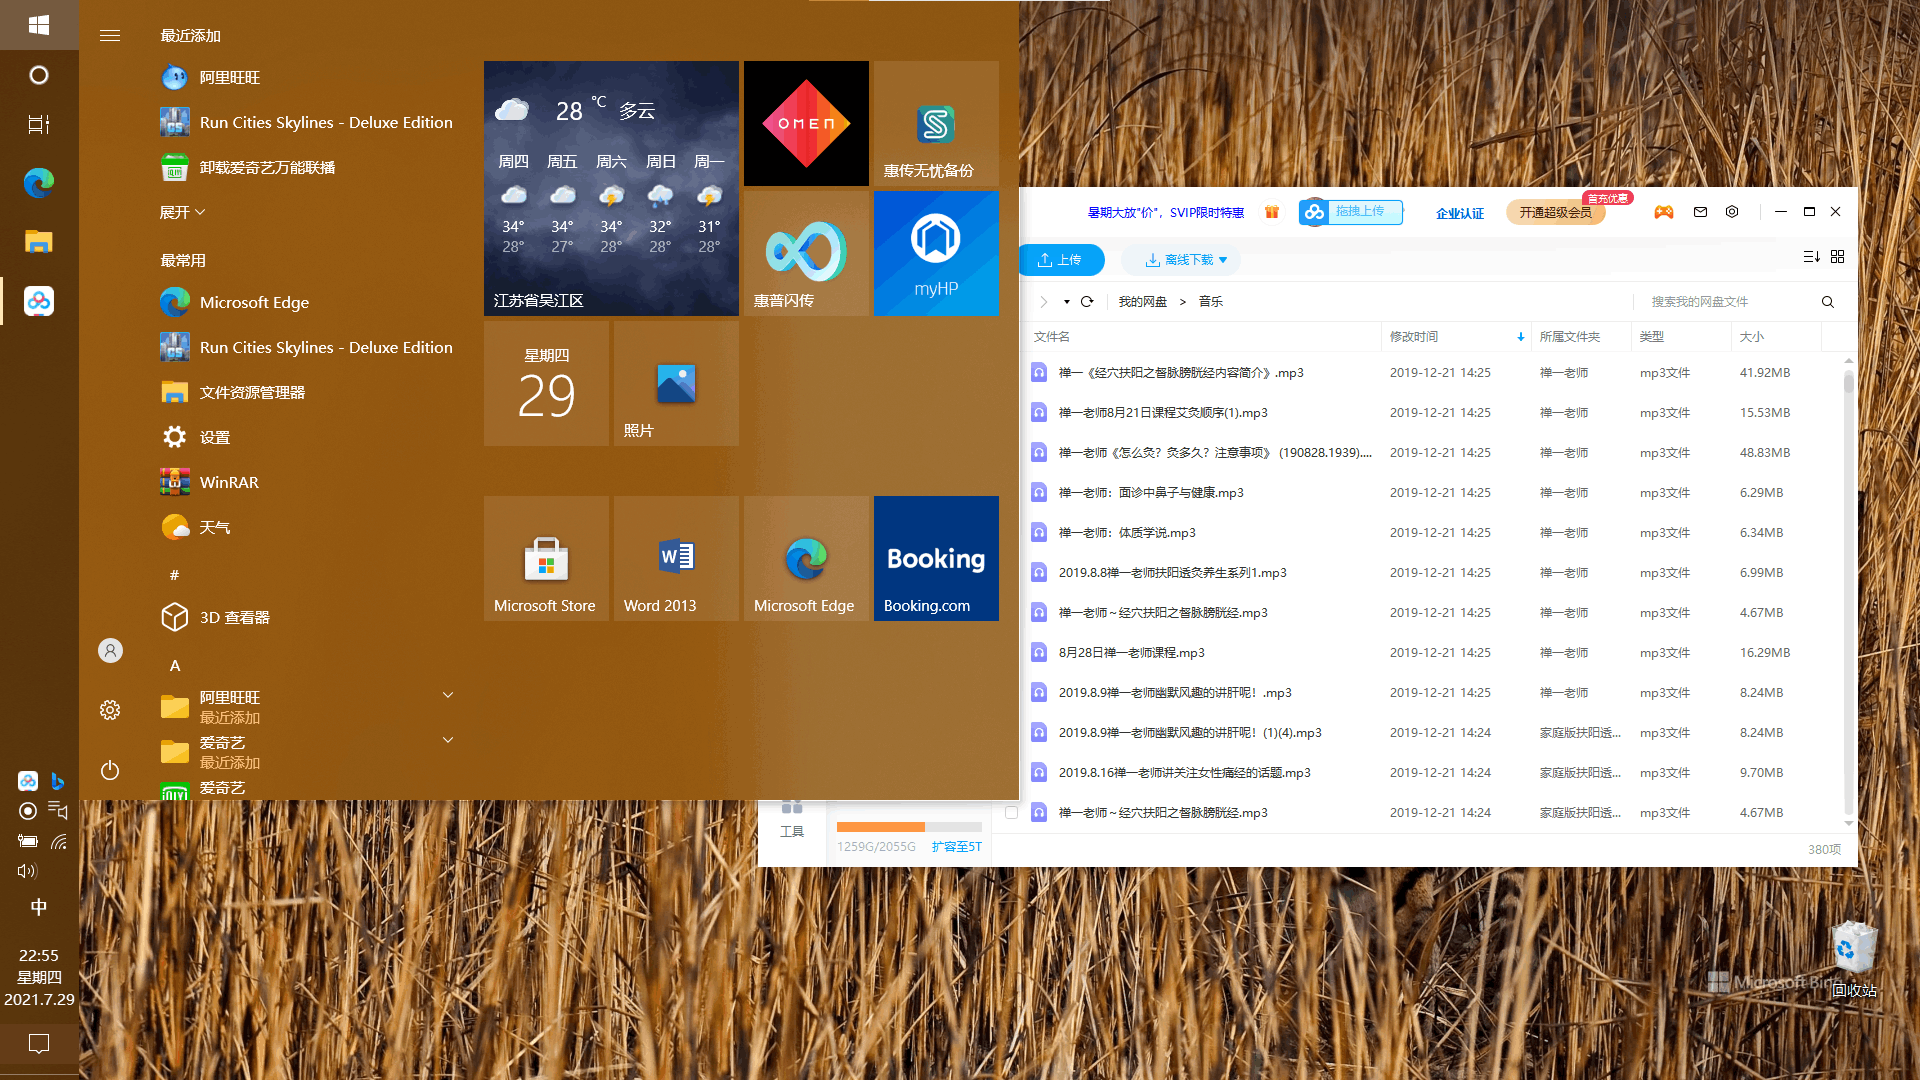Screen dimensions: 1920x1080
Task: Launch Word 2013 tile
Action: (676, 558)
